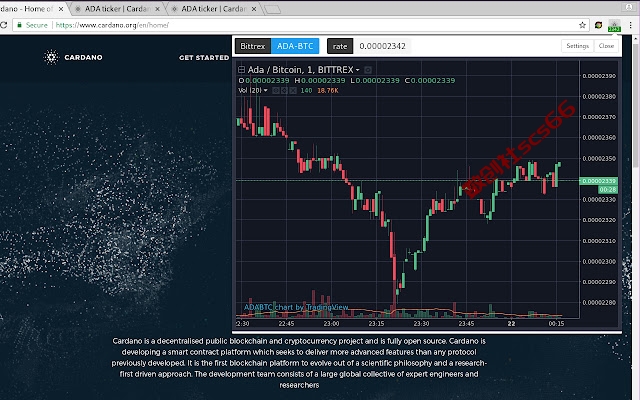Screen dimensions: 640x400
Task: Click the 0.00002390 price axis label
Action: click(599, 76)
